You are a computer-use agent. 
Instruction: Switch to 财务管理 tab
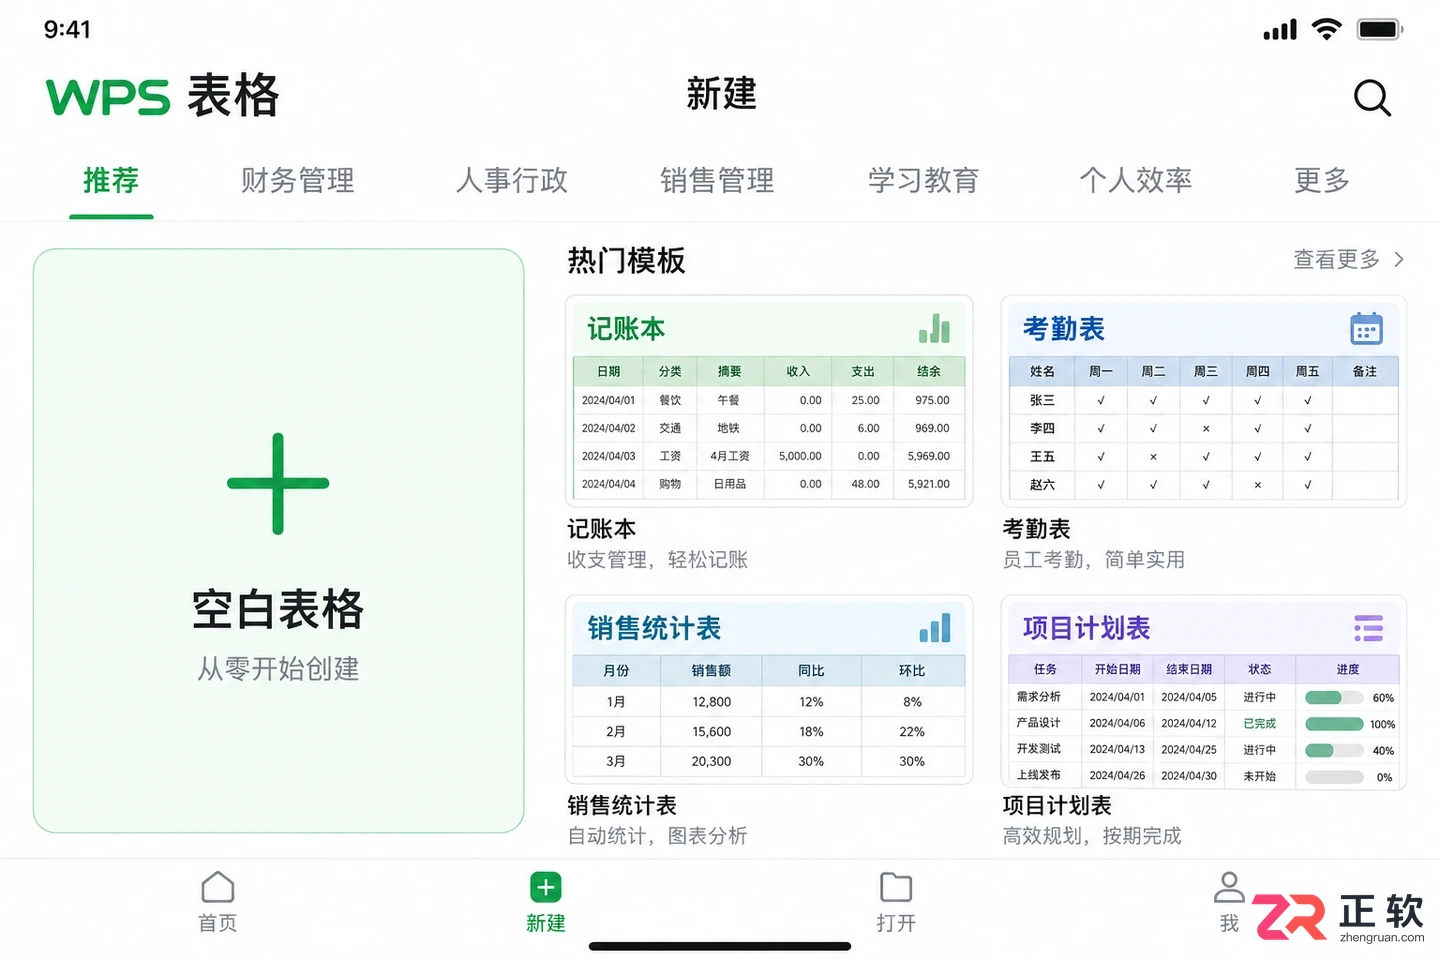click(x=298, y=181)
